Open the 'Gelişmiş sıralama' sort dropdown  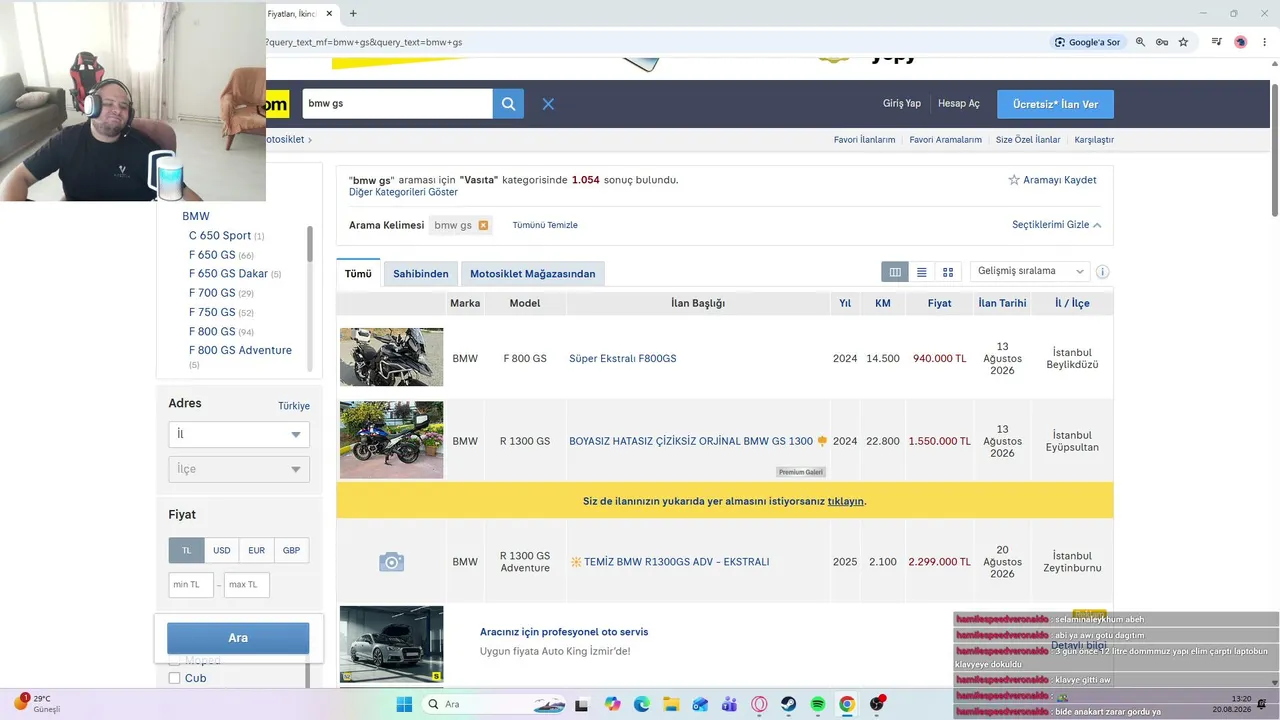tap(1030, 271)
